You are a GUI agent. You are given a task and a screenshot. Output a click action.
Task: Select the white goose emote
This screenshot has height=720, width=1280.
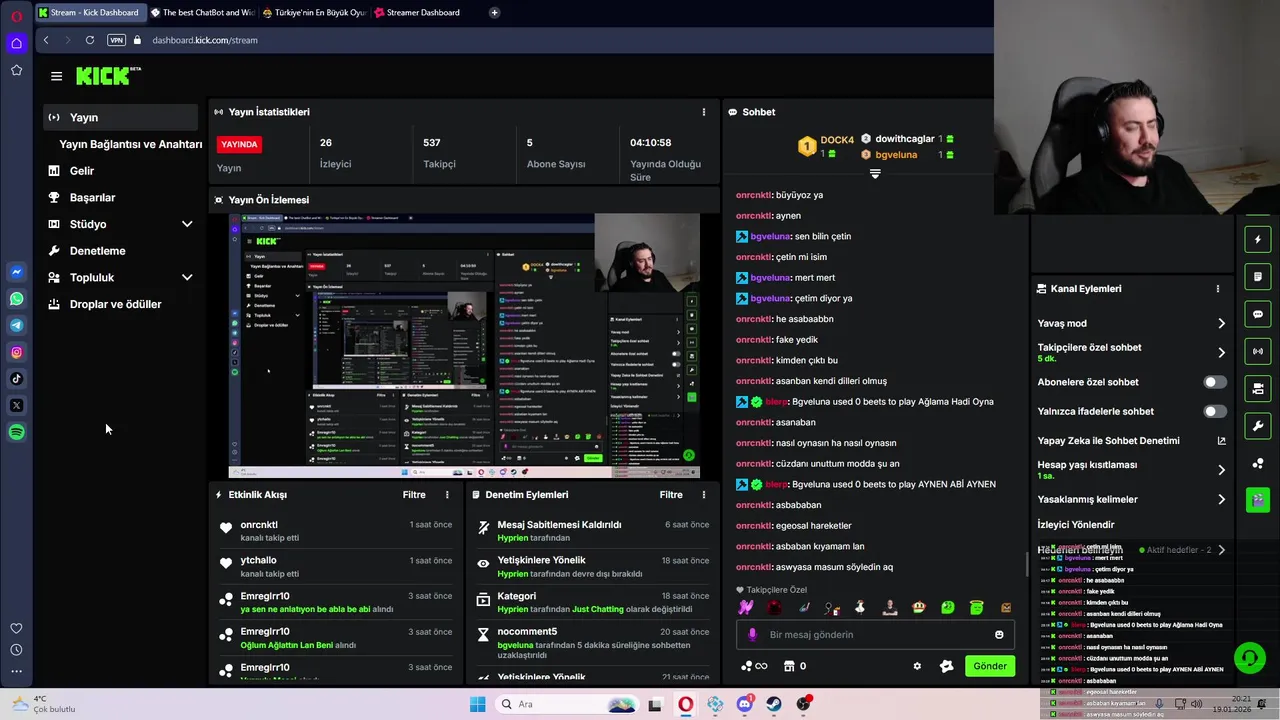859,607
